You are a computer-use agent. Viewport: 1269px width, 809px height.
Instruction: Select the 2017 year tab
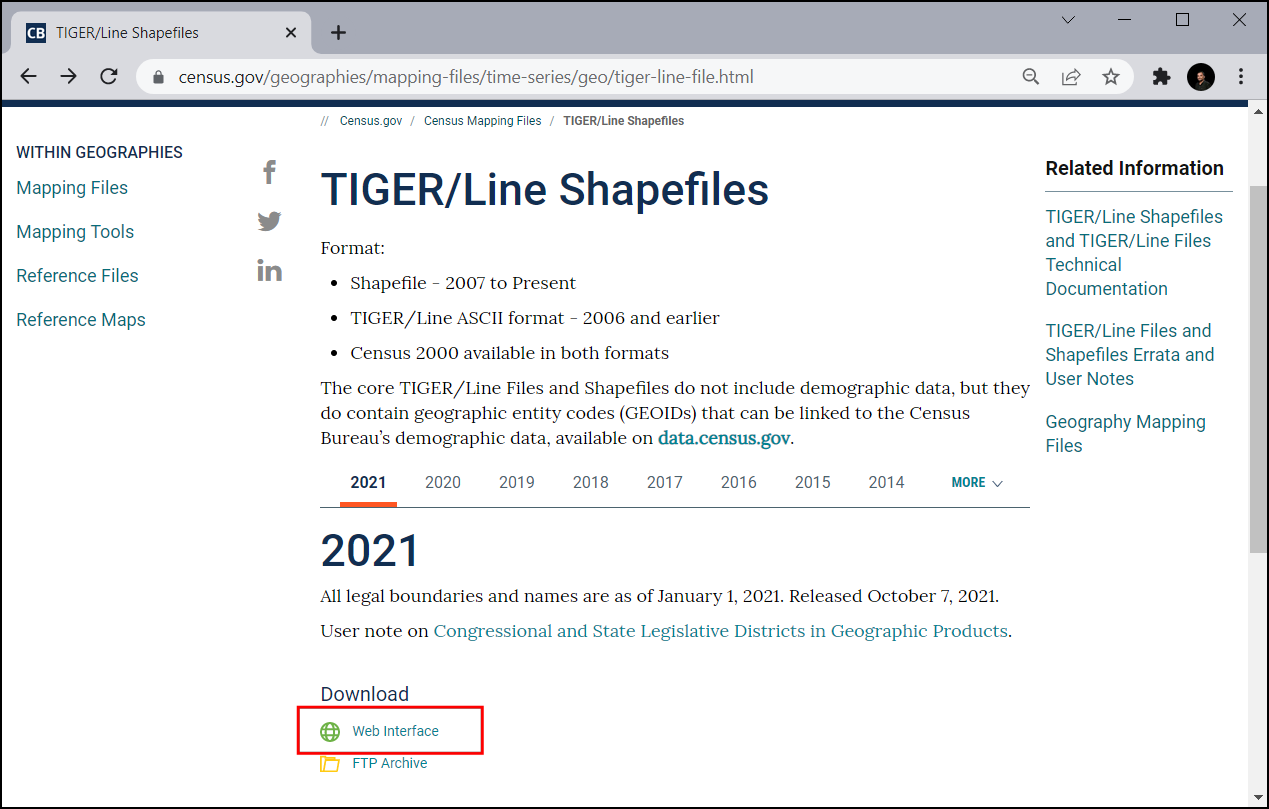[x=664, y=483]
